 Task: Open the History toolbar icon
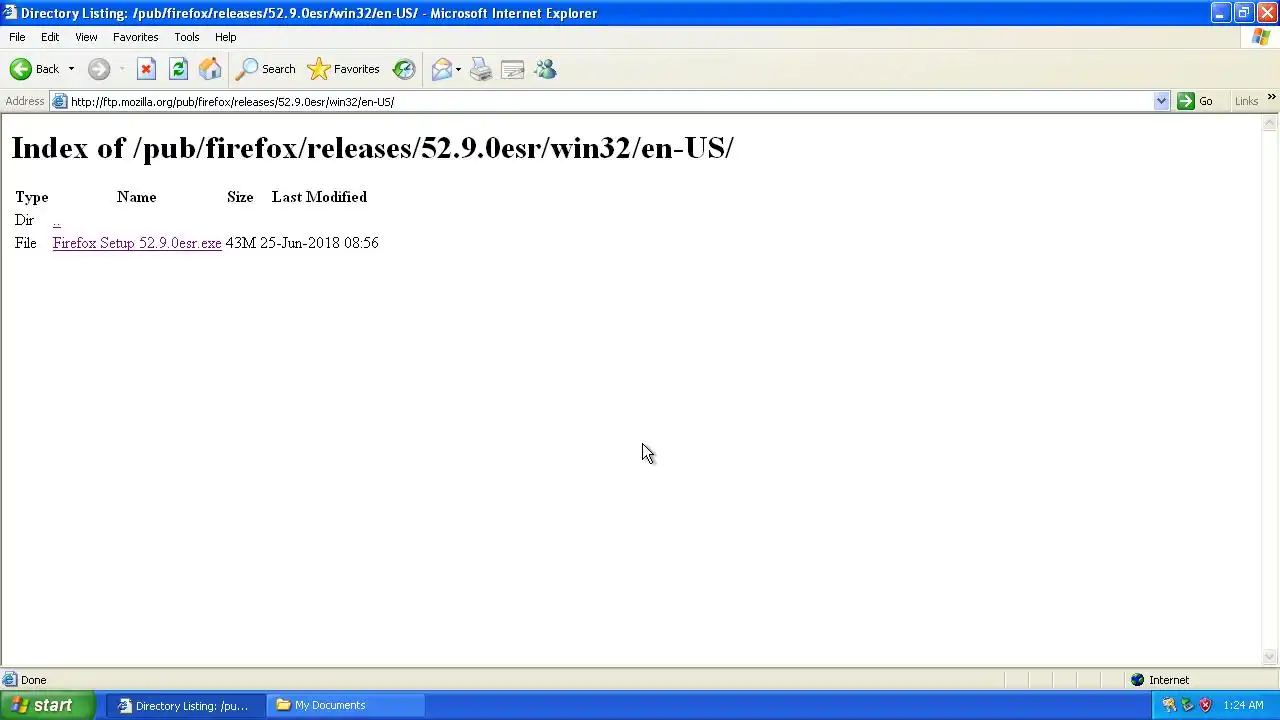pos(404,69)
